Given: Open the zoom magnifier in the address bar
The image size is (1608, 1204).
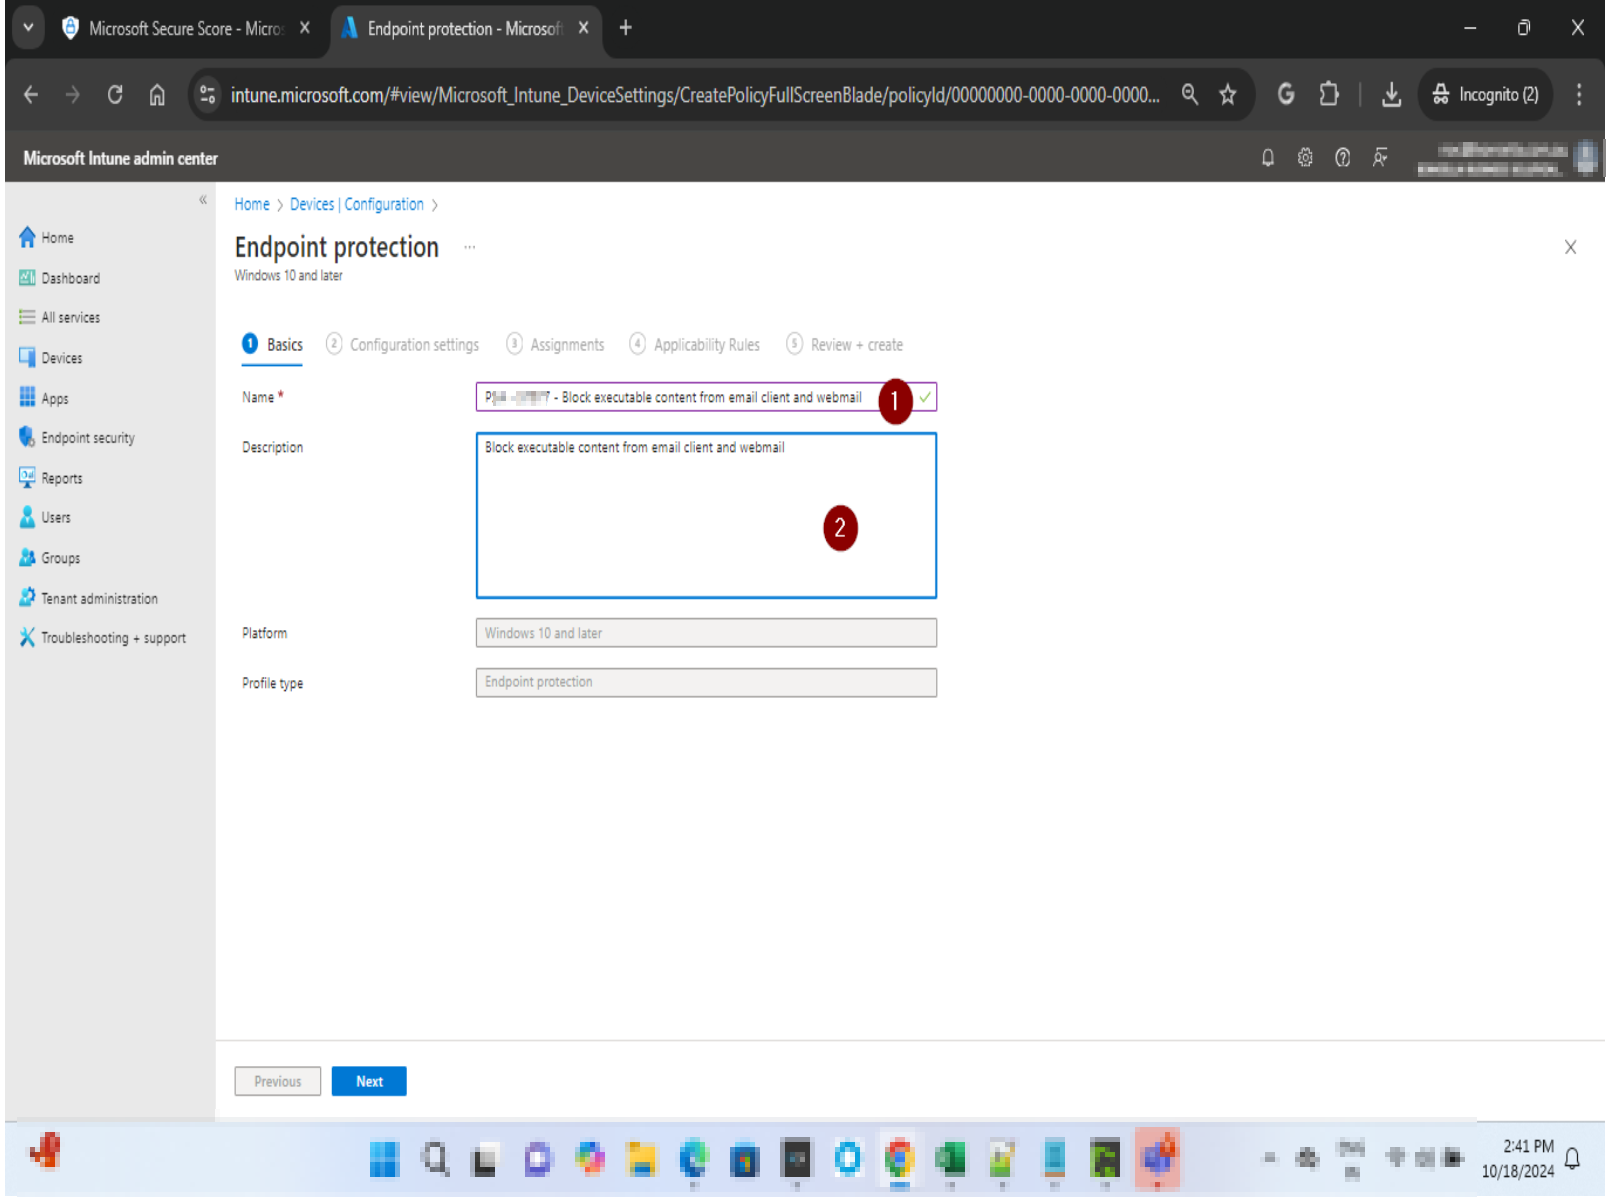Looking at the screenshot, I should [x=1190, y=95].
